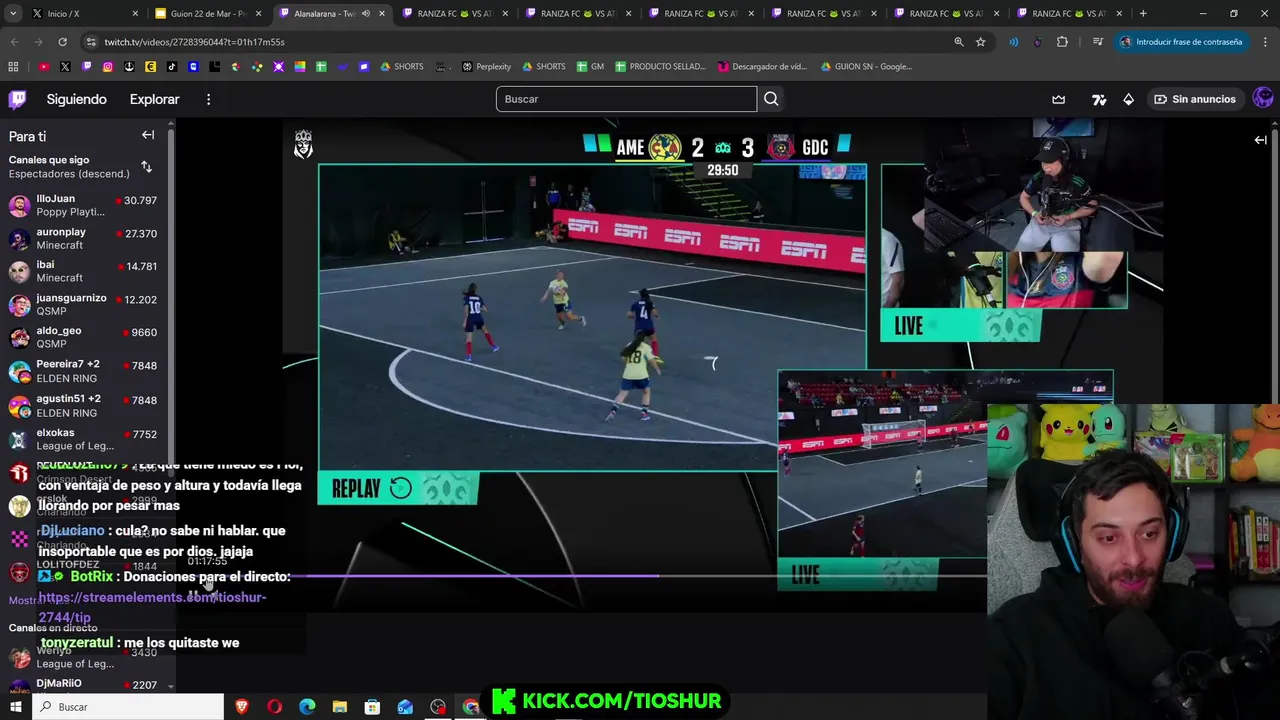Open the Instagram bookmark icon

(108, 66)
